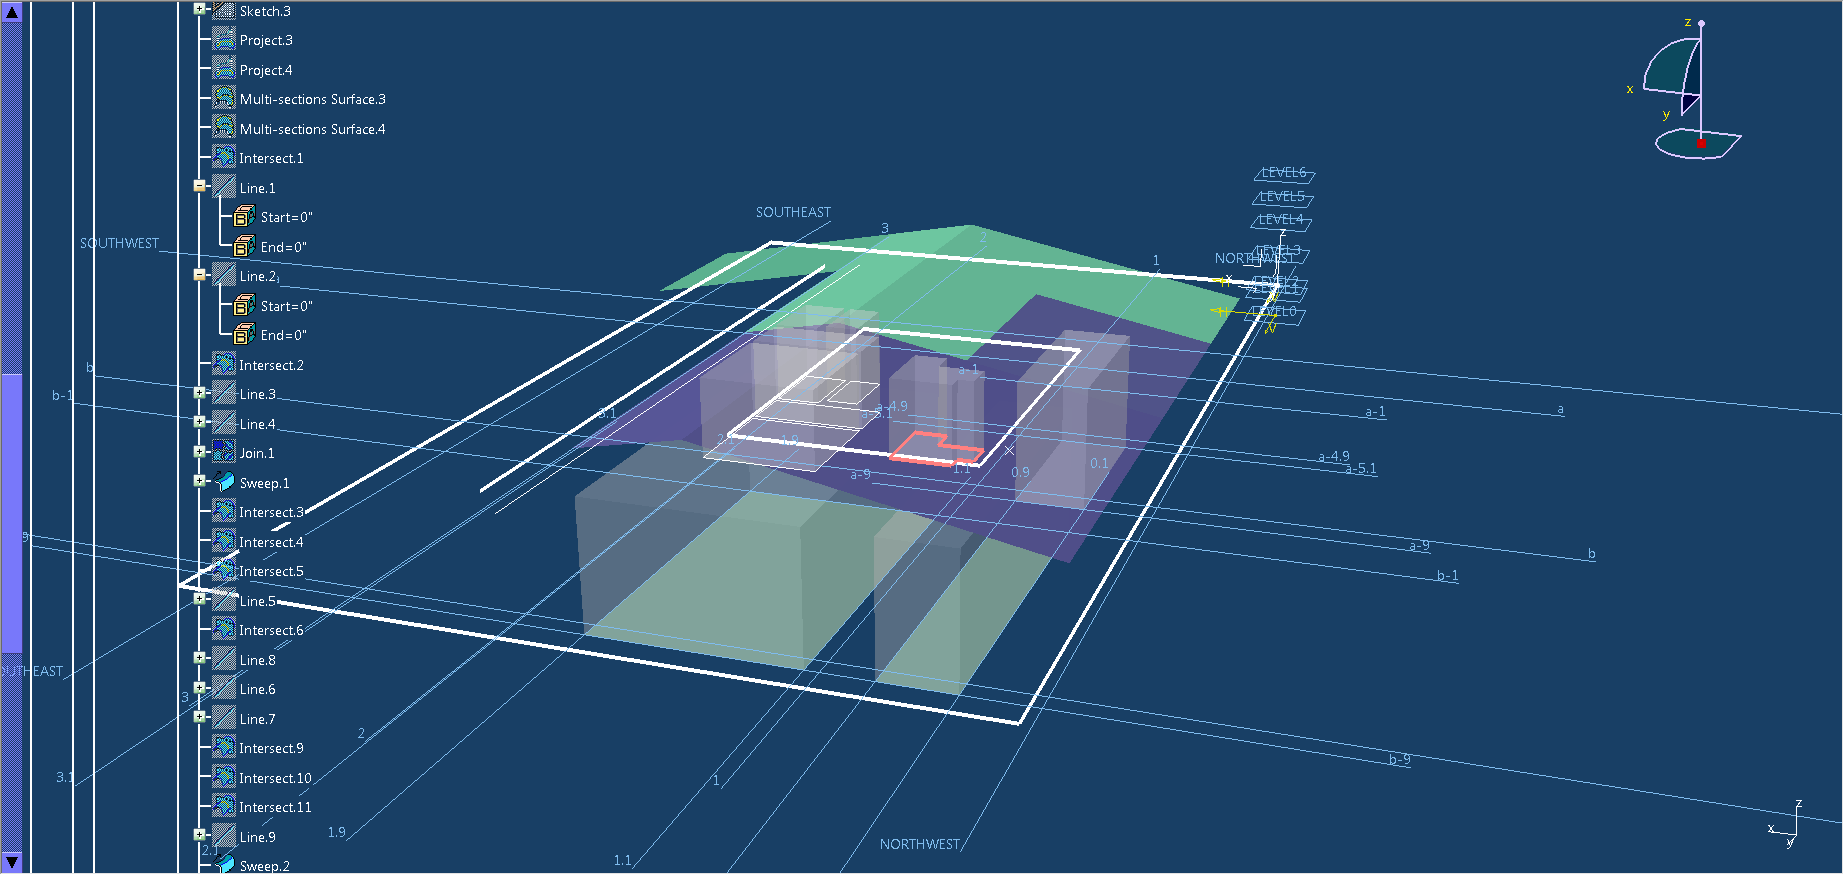
Task: Collapse the Line.1 tree node
Action: pyautogui.click(x=199, y=186)
